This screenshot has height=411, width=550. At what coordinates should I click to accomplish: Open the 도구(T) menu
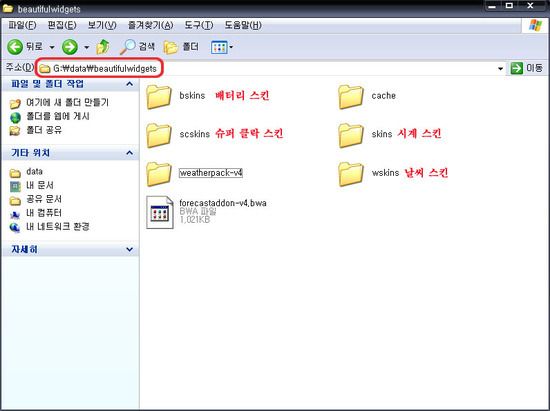(x=199, y=25)
